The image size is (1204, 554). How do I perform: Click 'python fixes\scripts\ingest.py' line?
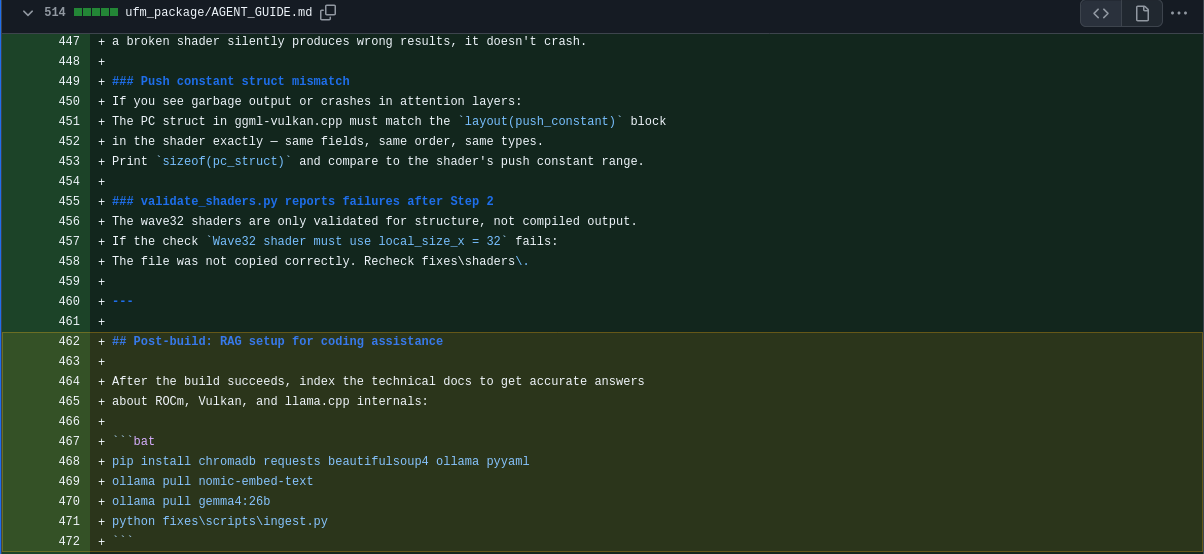point(220,522)
